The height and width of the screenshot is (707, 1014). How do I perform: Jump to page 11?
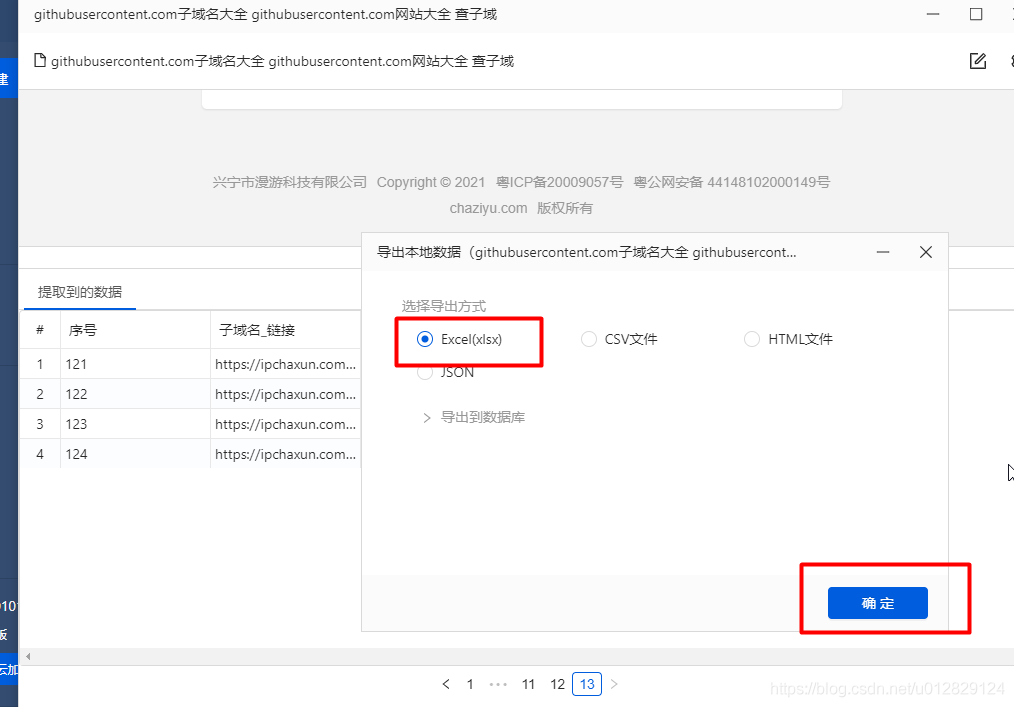click(x=528, y=684)
